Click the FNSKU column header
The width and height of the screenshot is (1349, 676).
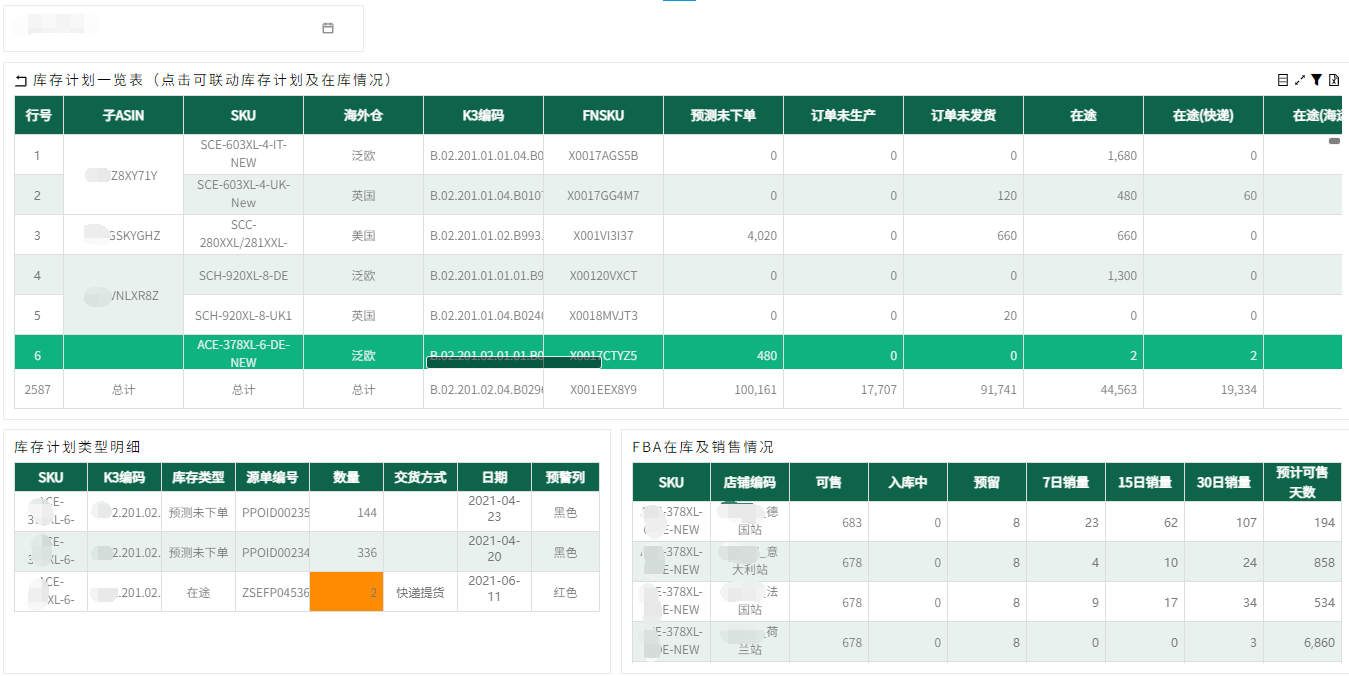coord(602,115)
